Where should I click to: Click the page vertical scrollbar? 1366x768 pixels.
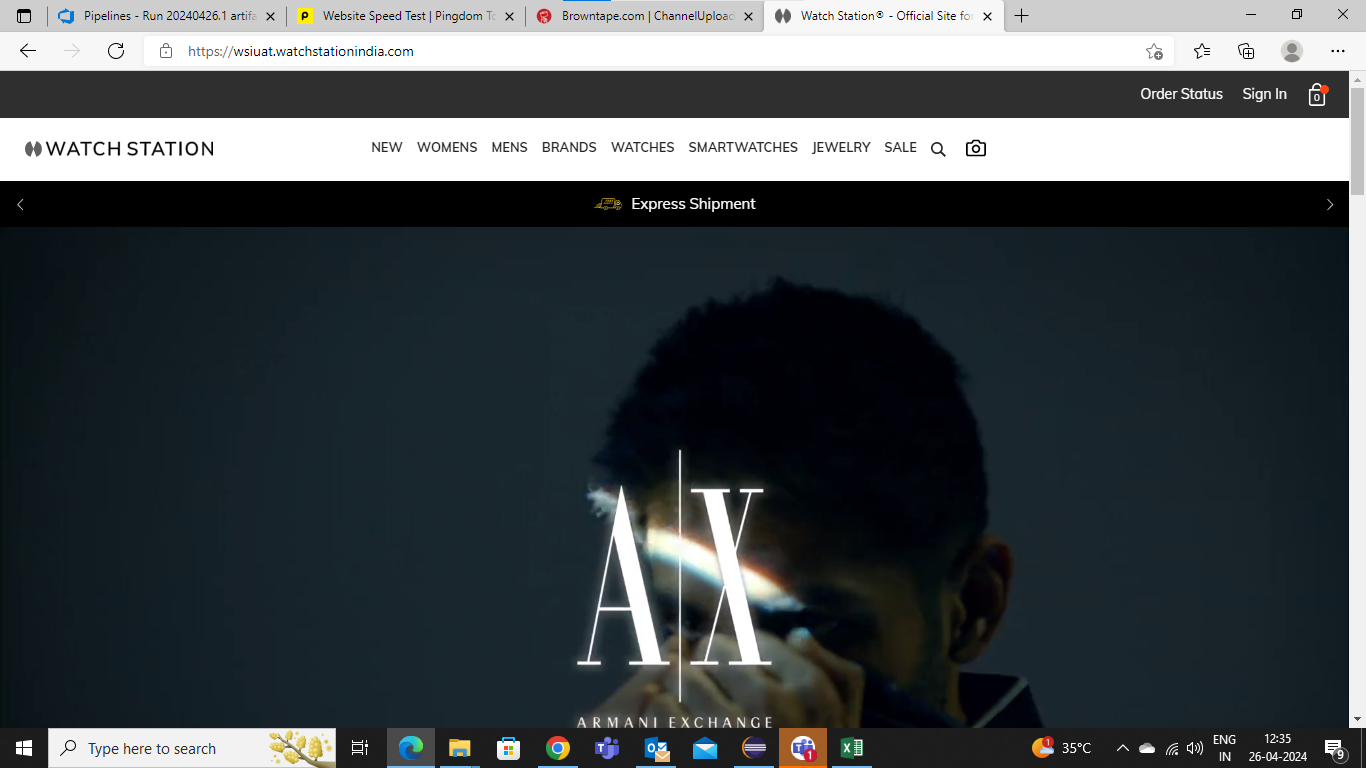coord(1357,140)
